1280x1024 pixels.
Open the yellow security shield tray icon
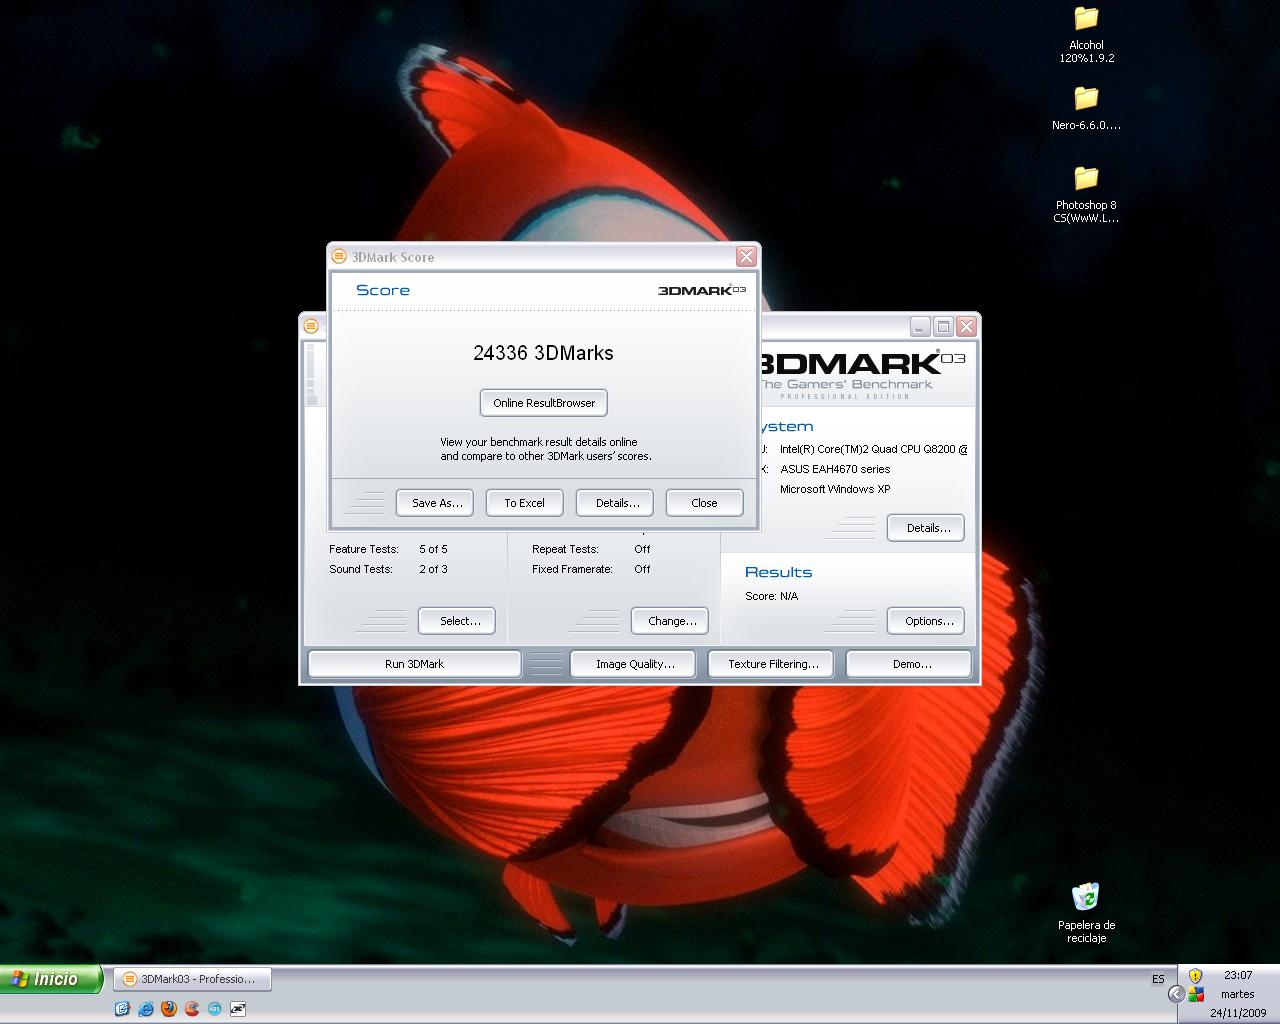coord(1195,976)
